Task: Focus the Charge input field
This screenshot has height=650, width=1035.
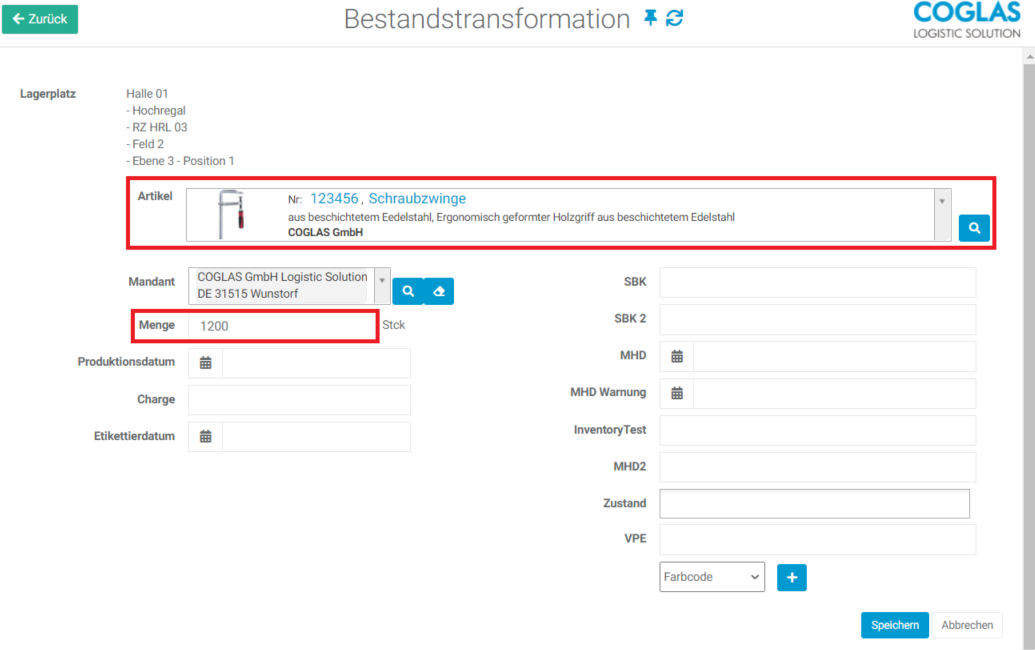Action: click(299, 400)
